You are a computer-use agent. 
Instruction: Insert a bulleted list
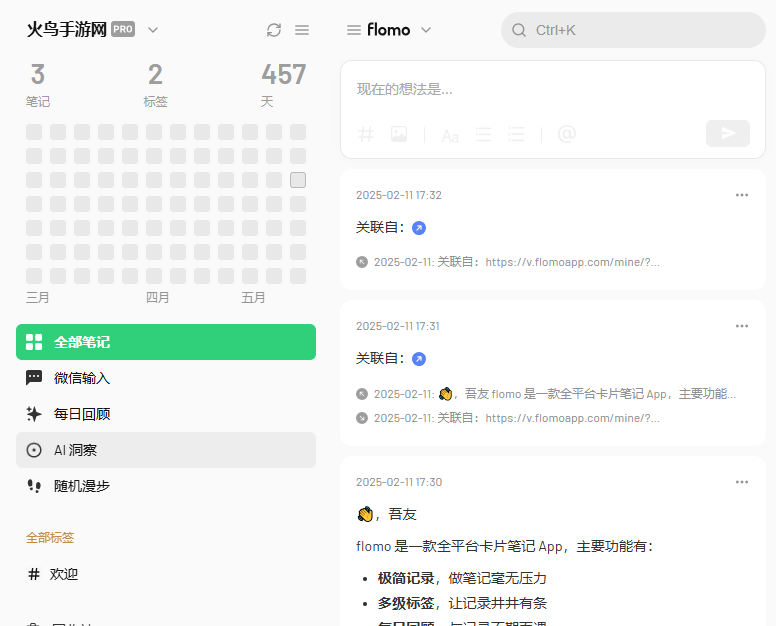tap(483, 134)
